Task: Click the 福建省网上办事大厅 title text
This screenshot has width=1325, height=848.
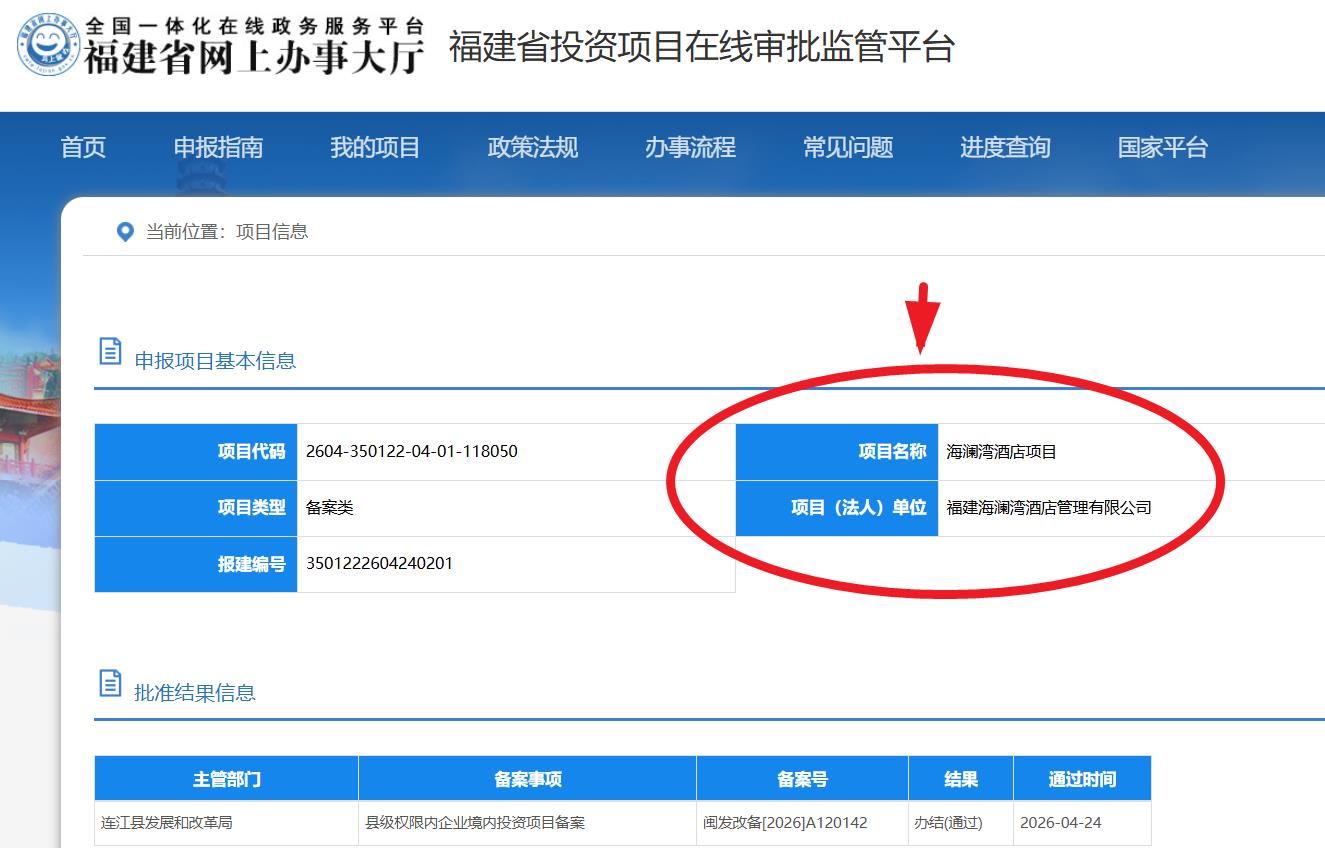Action: pos(254,57)
